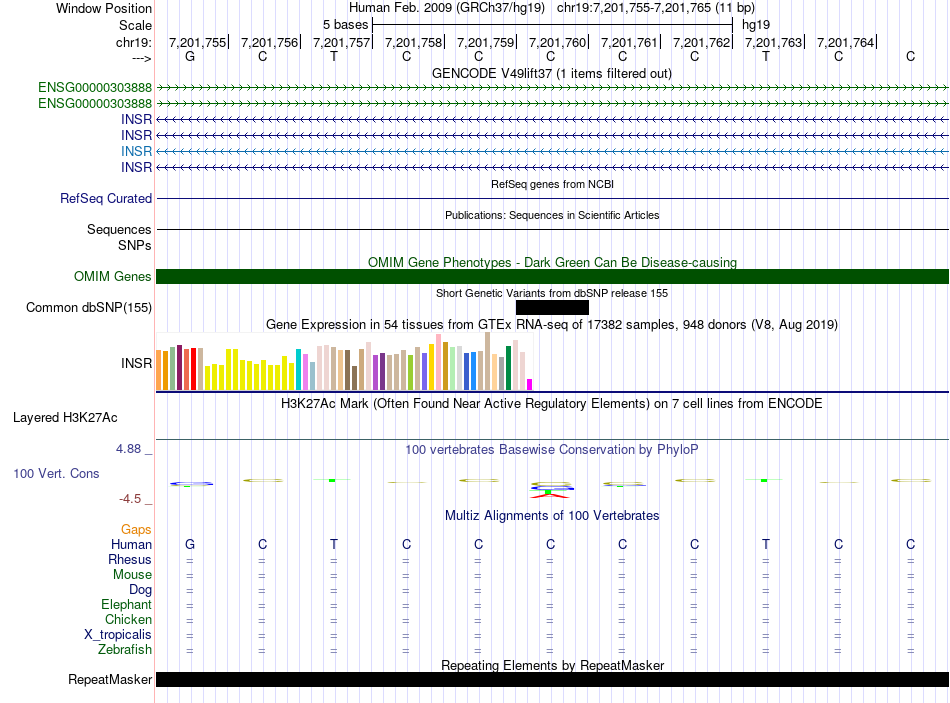950x703 pixels.
Task: Click the dark green OMIM Genes bar
Action: tap(552, 277)
